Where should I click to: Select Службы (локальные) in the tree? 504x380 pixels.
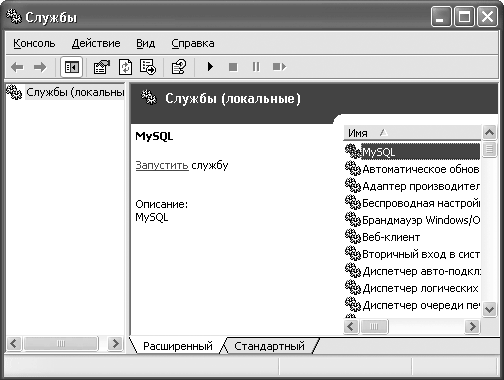[x=75, y=92]
